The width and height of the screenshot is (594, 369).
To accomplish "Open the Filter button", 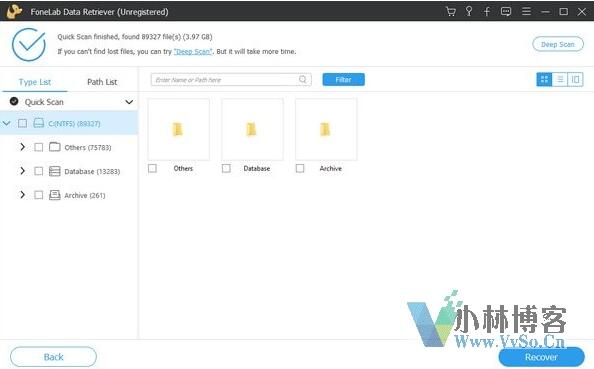I will click(x=344, y=80).
